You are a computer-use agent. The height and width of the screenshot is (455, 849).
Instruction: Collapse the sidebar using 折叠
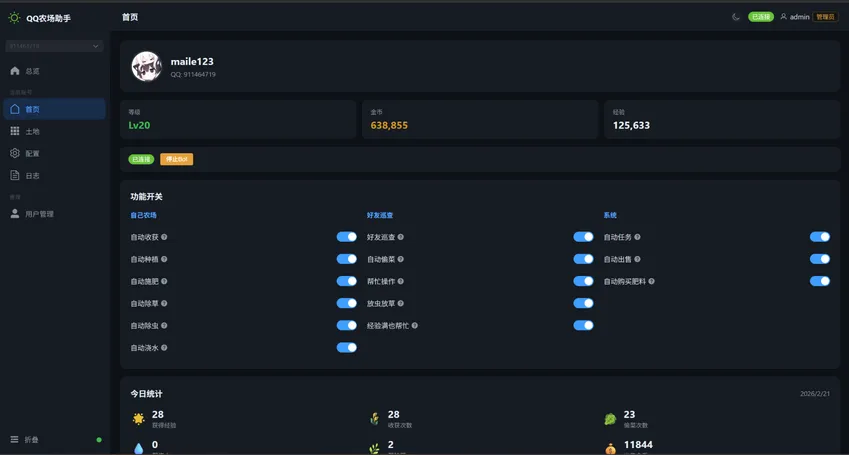point(30,440)
